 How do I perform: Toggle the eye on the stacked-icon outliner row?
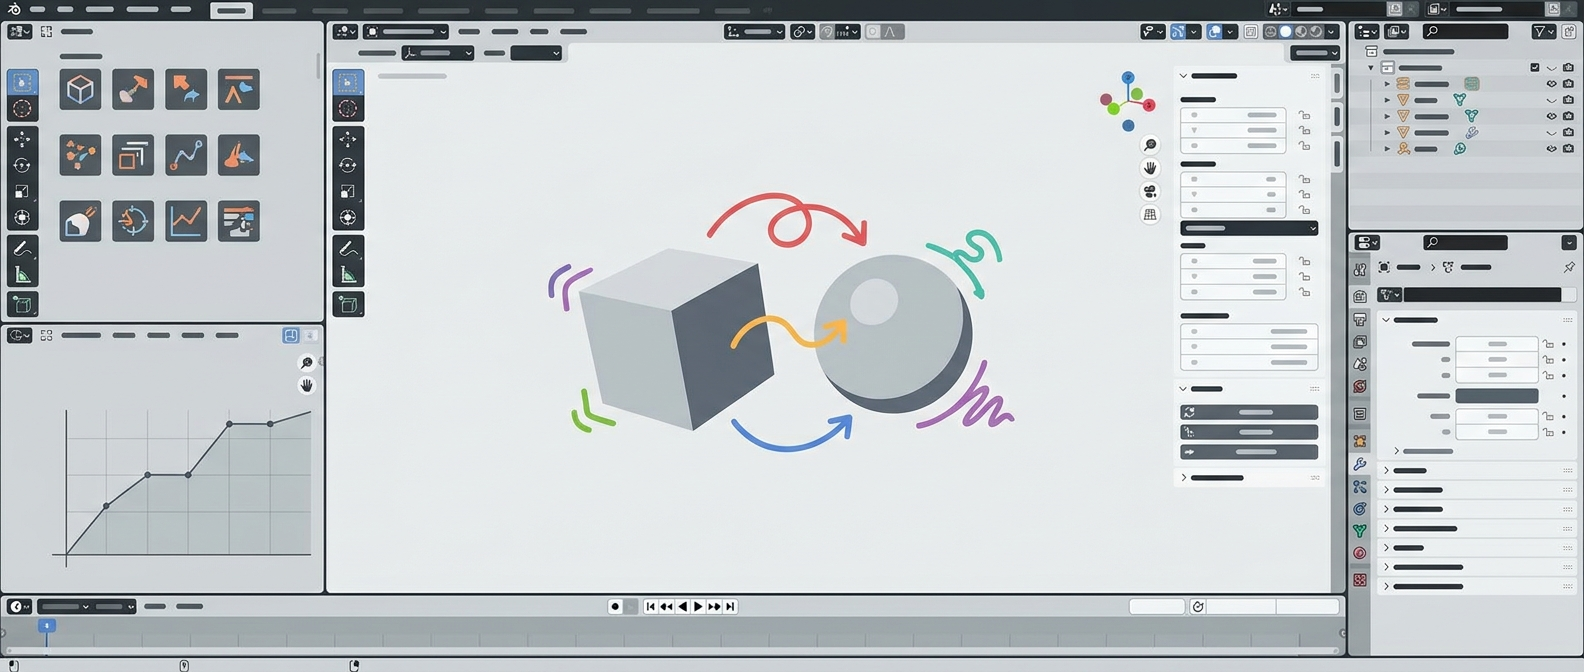tap(1552, 85)
